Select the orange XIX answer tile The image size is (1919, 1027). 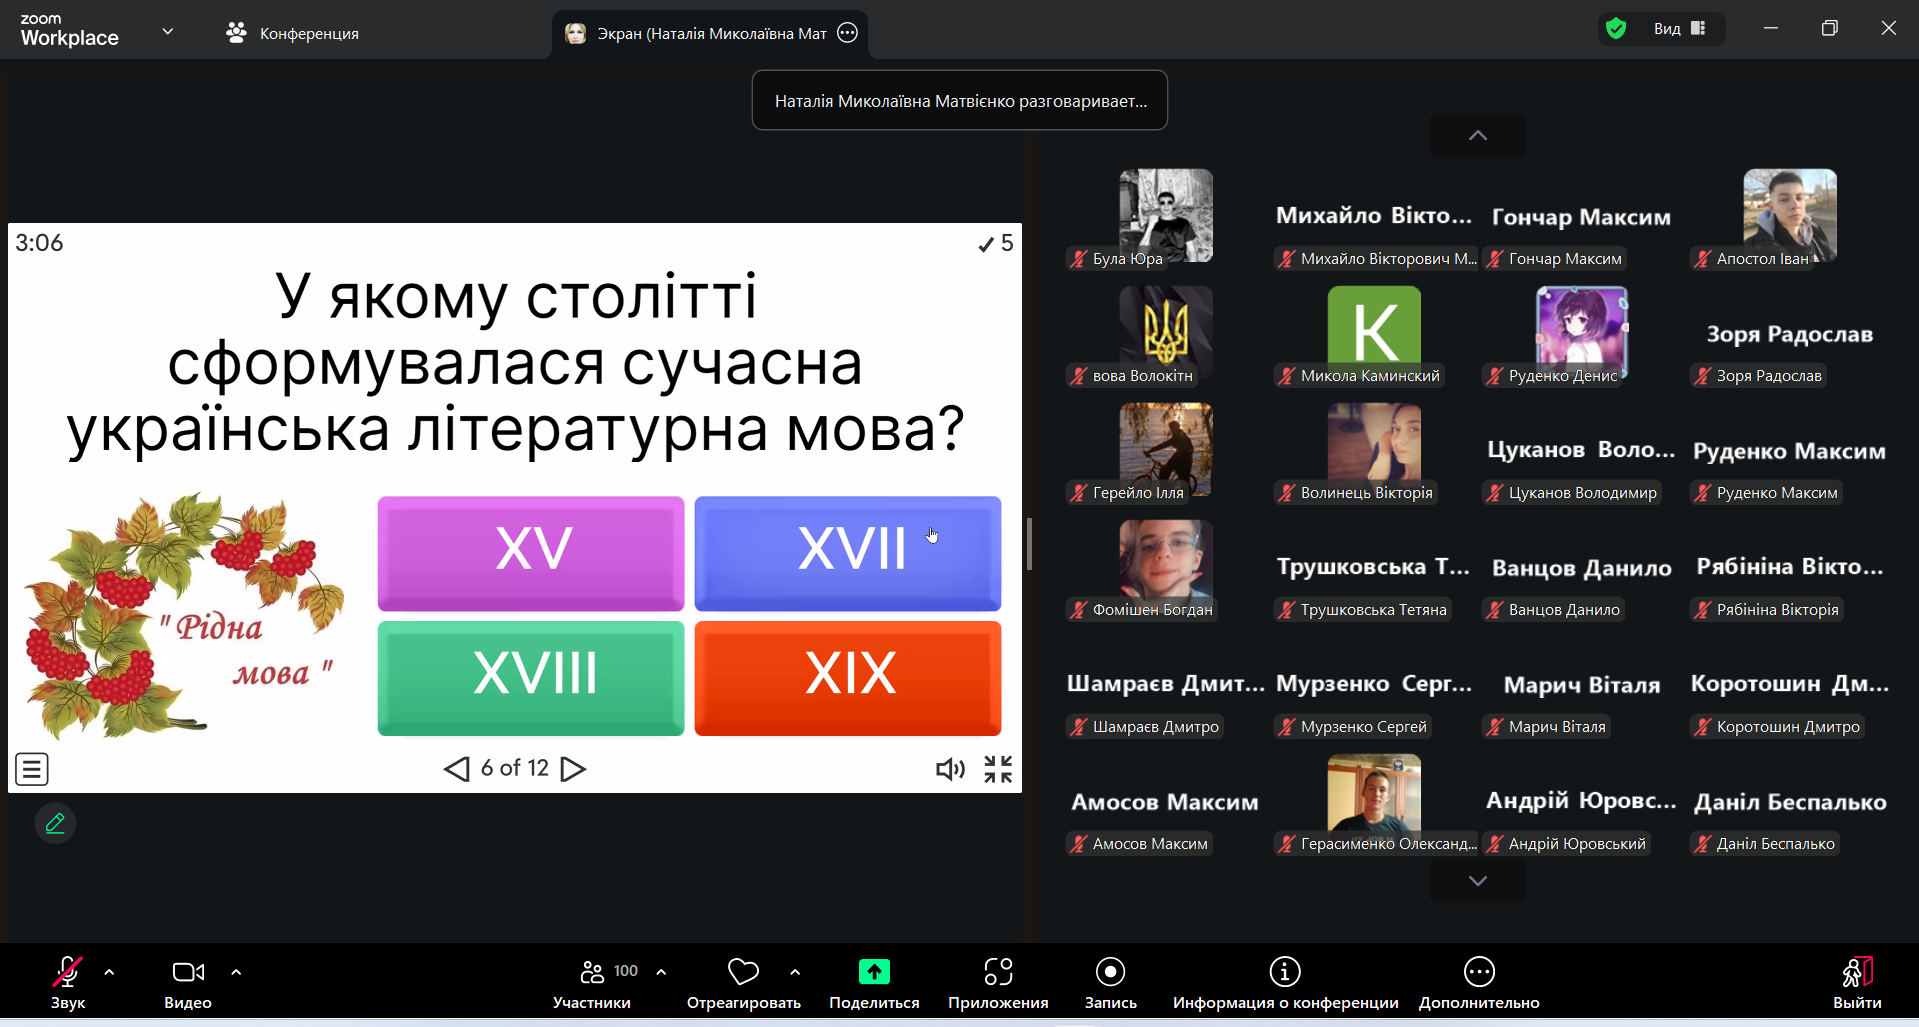pyautogui.click(x=848, y=677)
